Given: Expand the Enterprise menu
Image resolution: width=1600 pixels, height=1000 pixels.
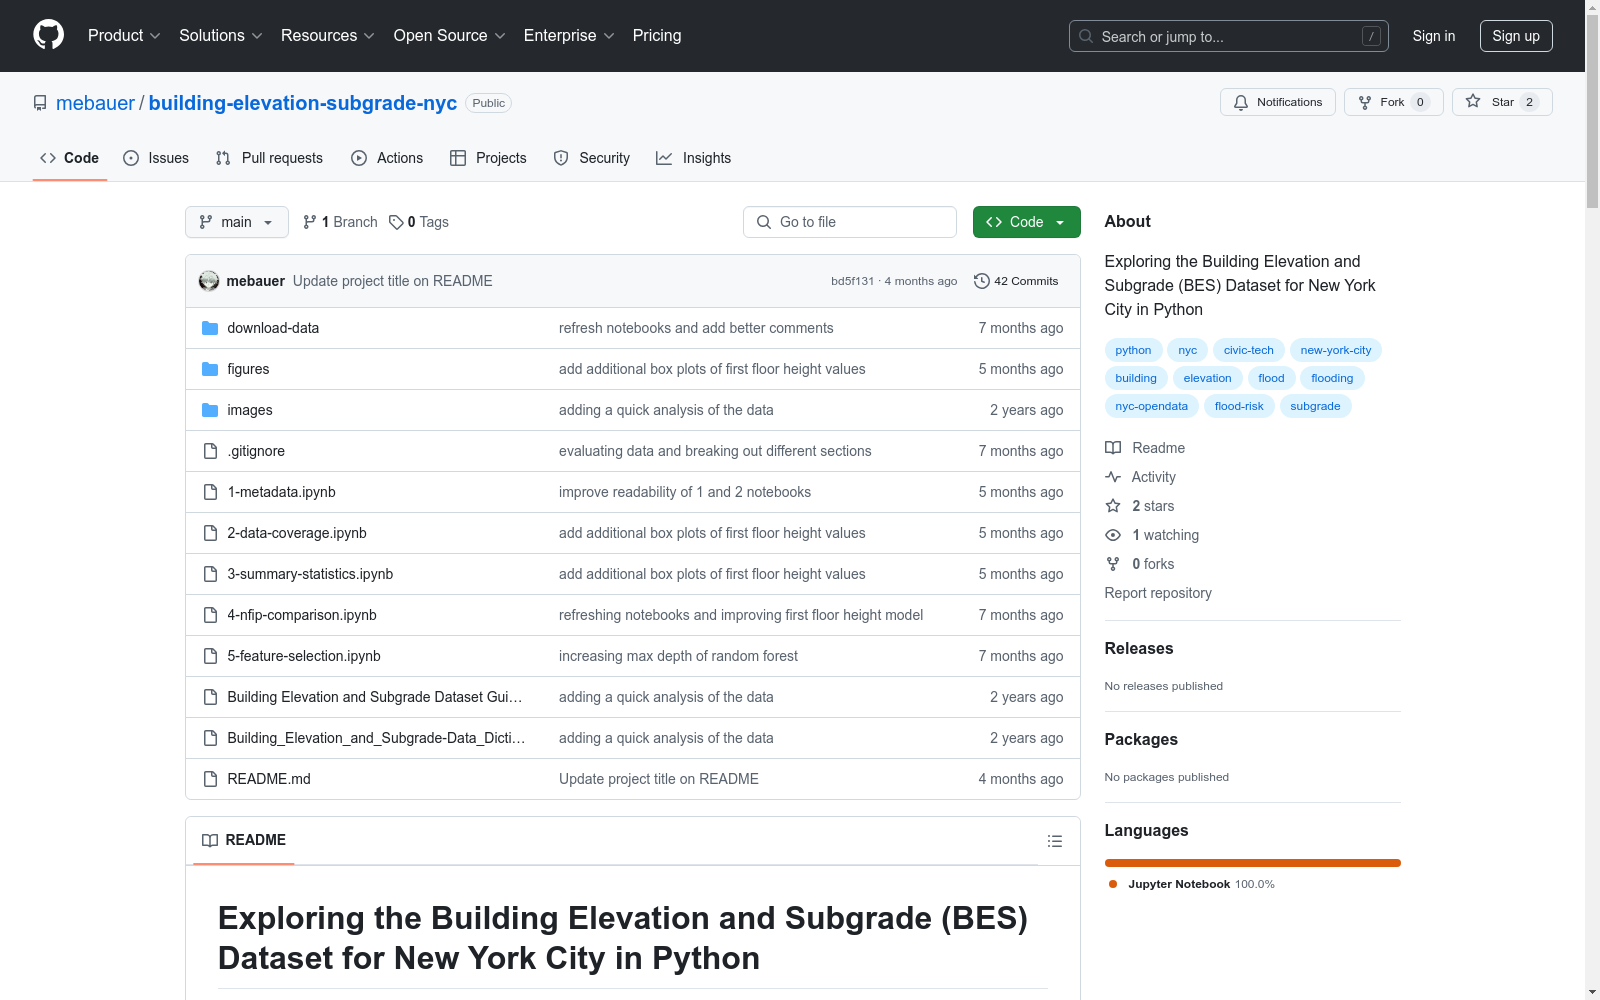Looking at the screenshot, I should pyautogui.click(x=569, y=36).
